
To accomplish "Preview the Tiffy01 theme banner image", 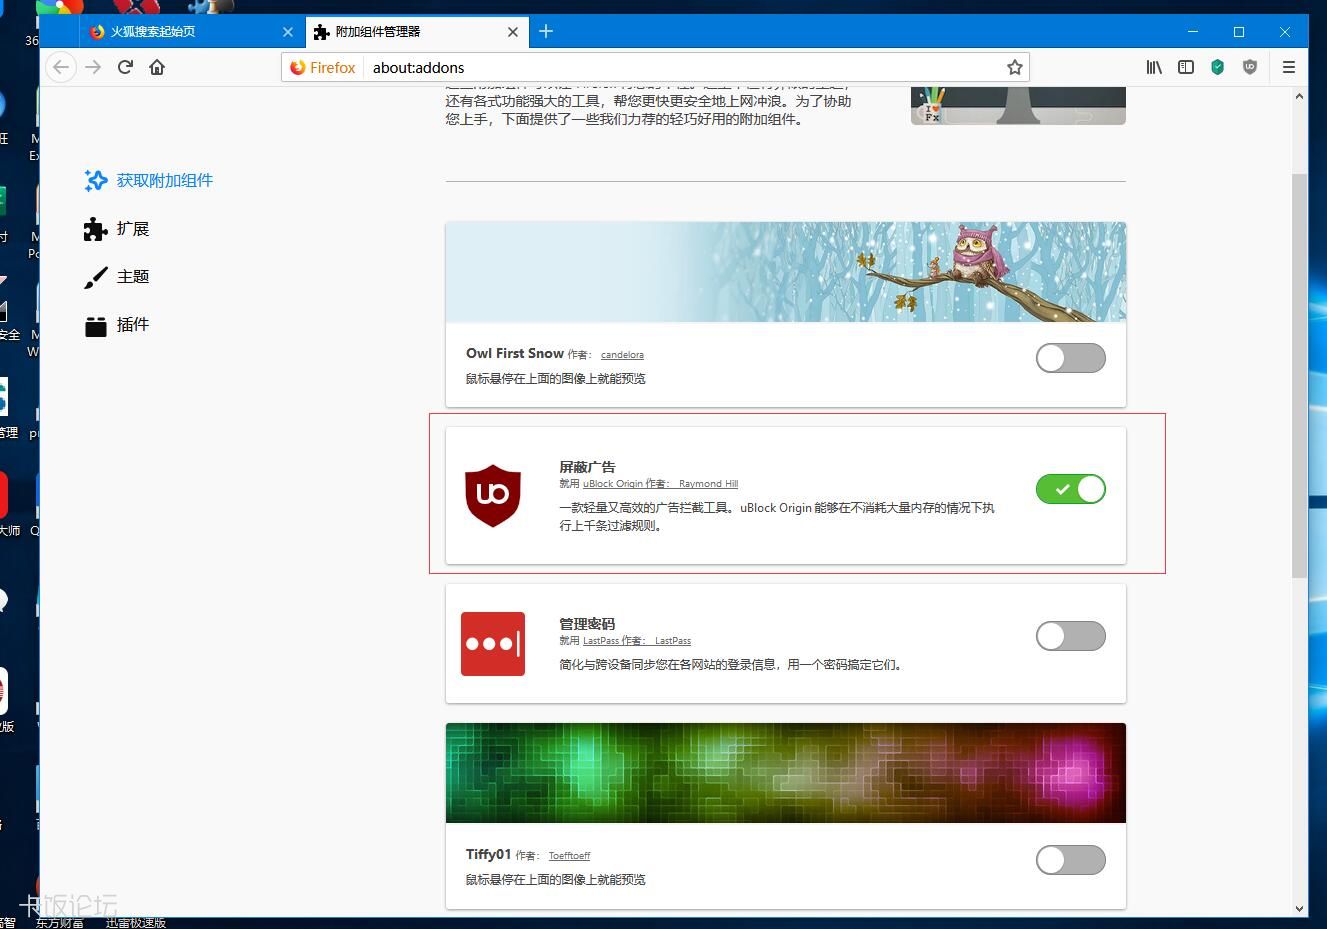I will point(786,773).
